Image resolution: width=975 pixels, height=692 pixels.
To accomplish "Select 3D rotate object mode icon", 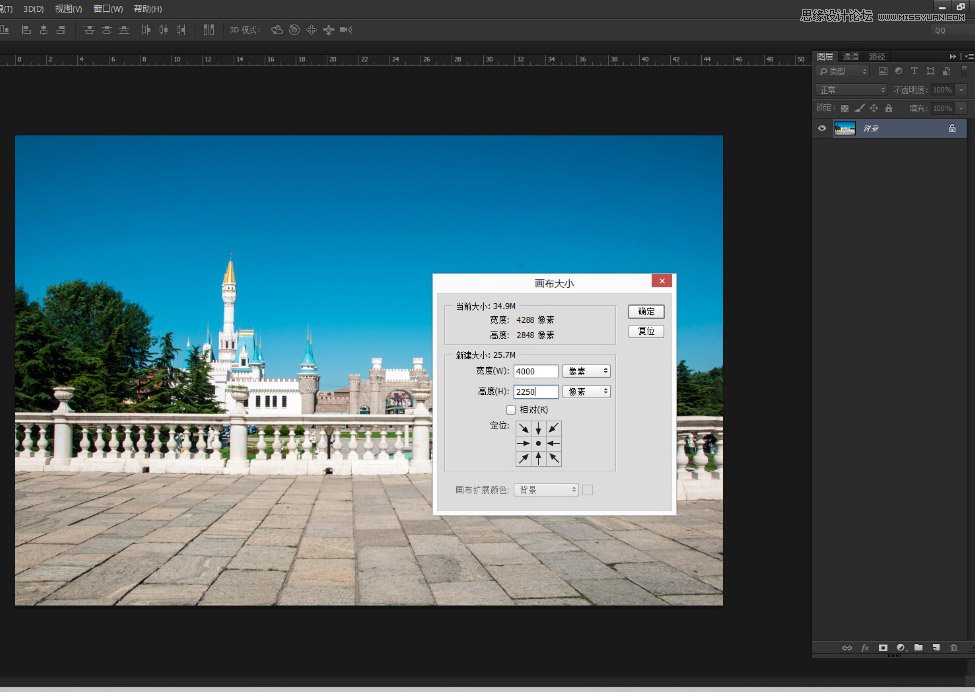I will click(x=277, y=29).
